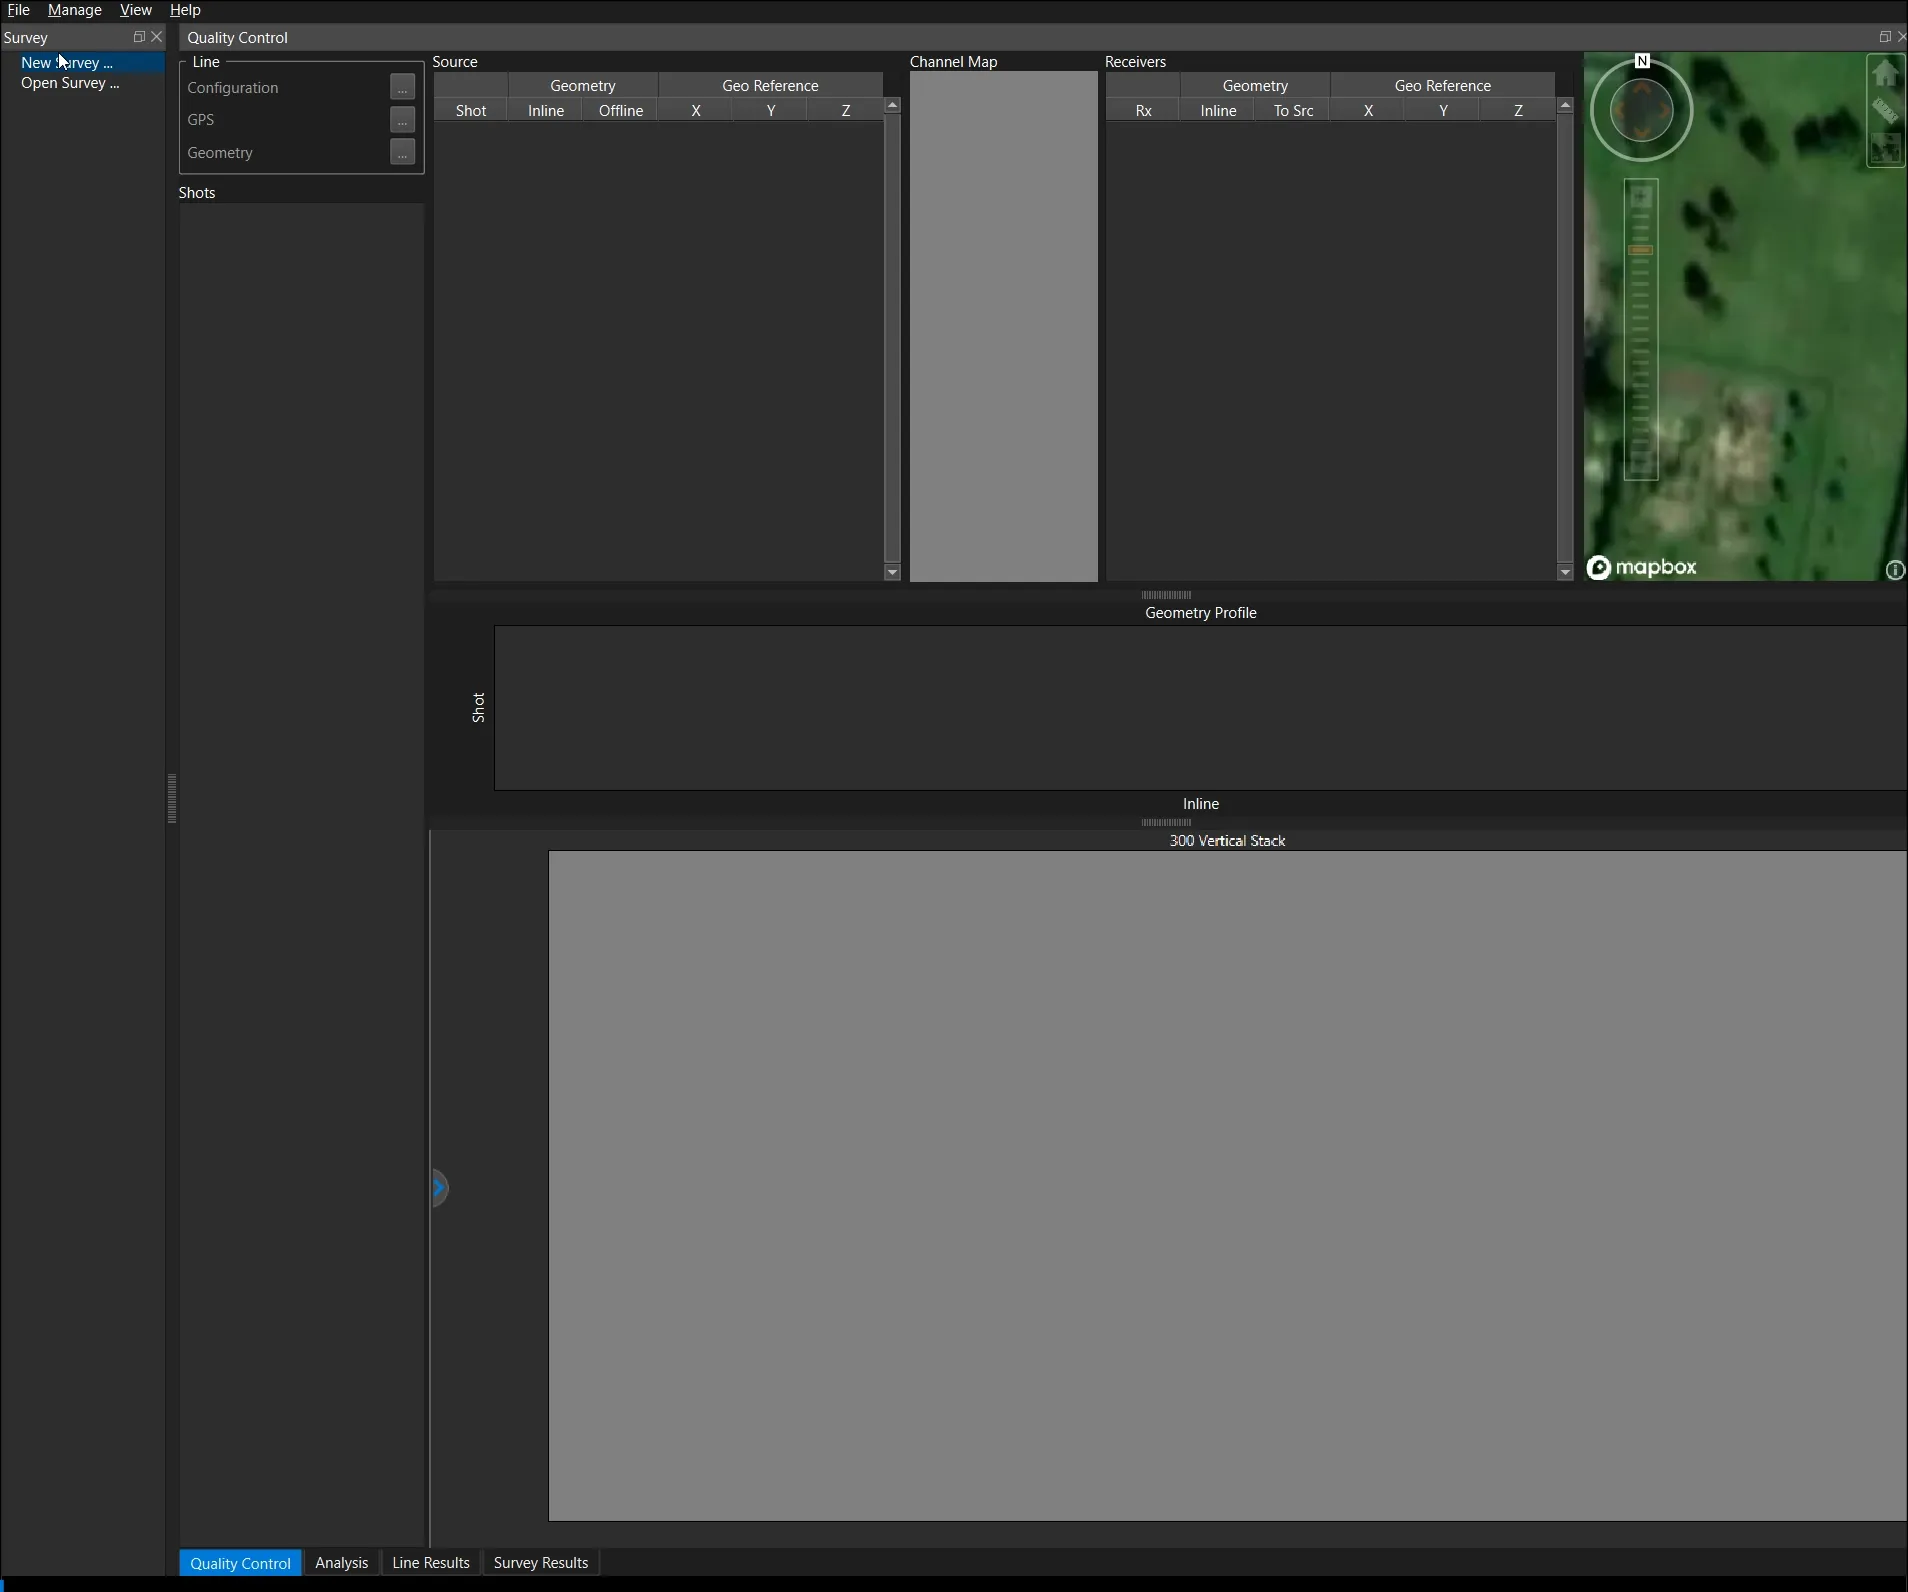Click Source table Y column header

point(771,111)
